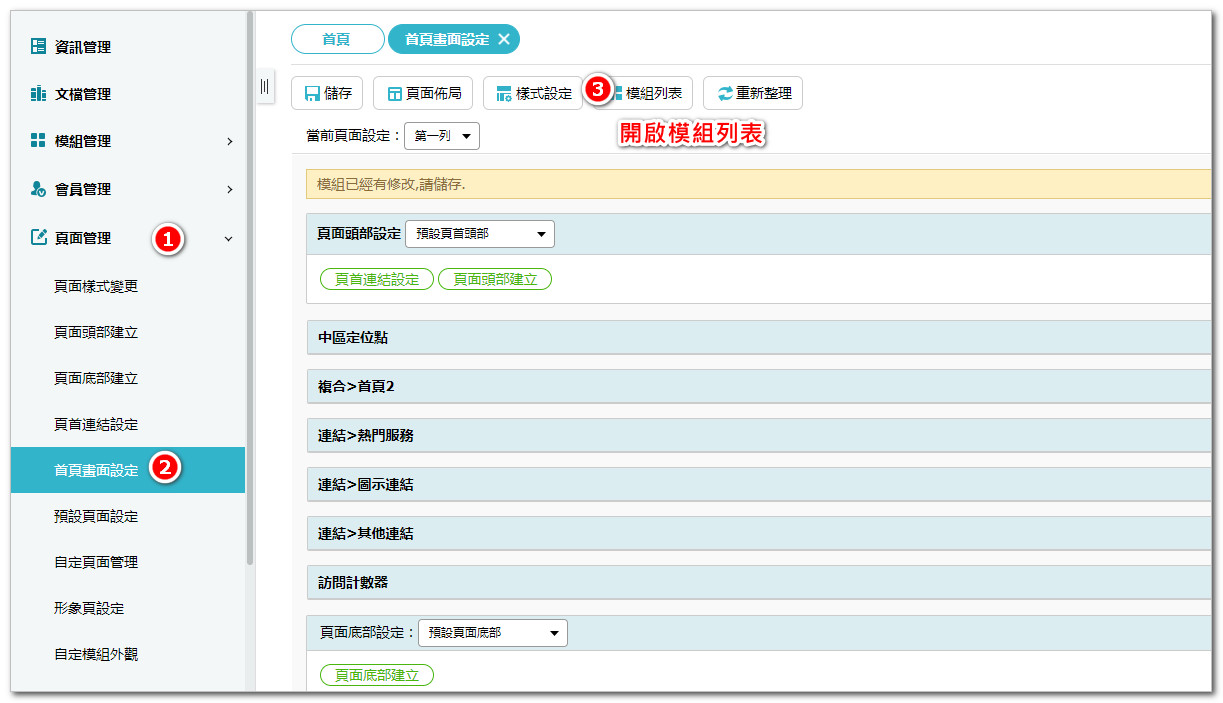The image size is (1223, 703).
Task: Refresh using 重新整理 button
Action: click(753, 93)
